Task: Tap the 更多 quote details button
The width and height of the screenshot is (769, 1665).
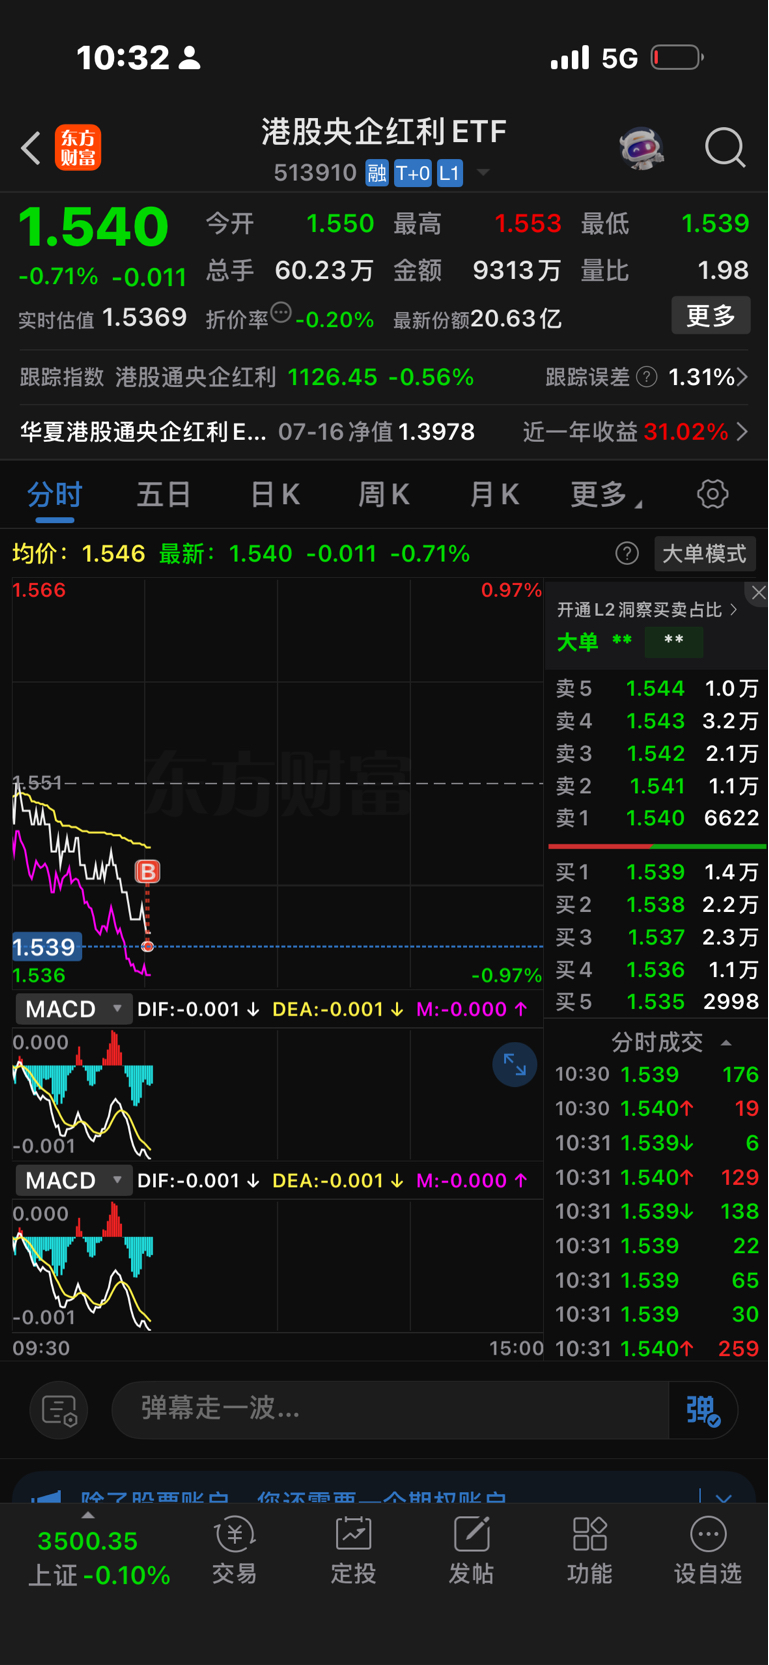Action: [710, 316]
